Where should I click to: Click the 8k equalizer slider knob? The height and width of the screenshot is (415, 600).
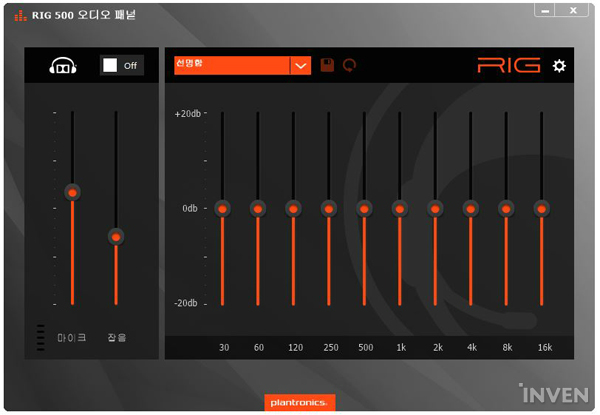506,209
